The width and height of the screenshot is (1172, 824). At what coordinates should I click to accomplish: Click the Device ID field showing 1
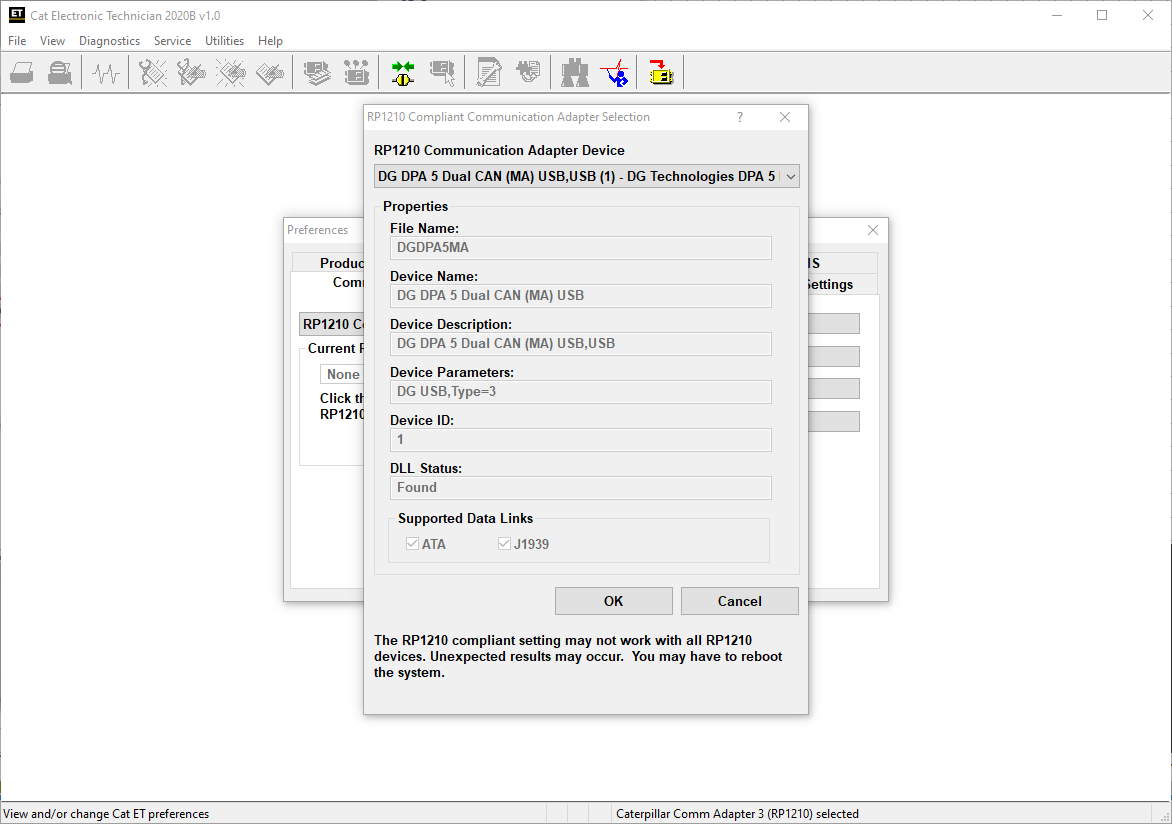[581, 439]
